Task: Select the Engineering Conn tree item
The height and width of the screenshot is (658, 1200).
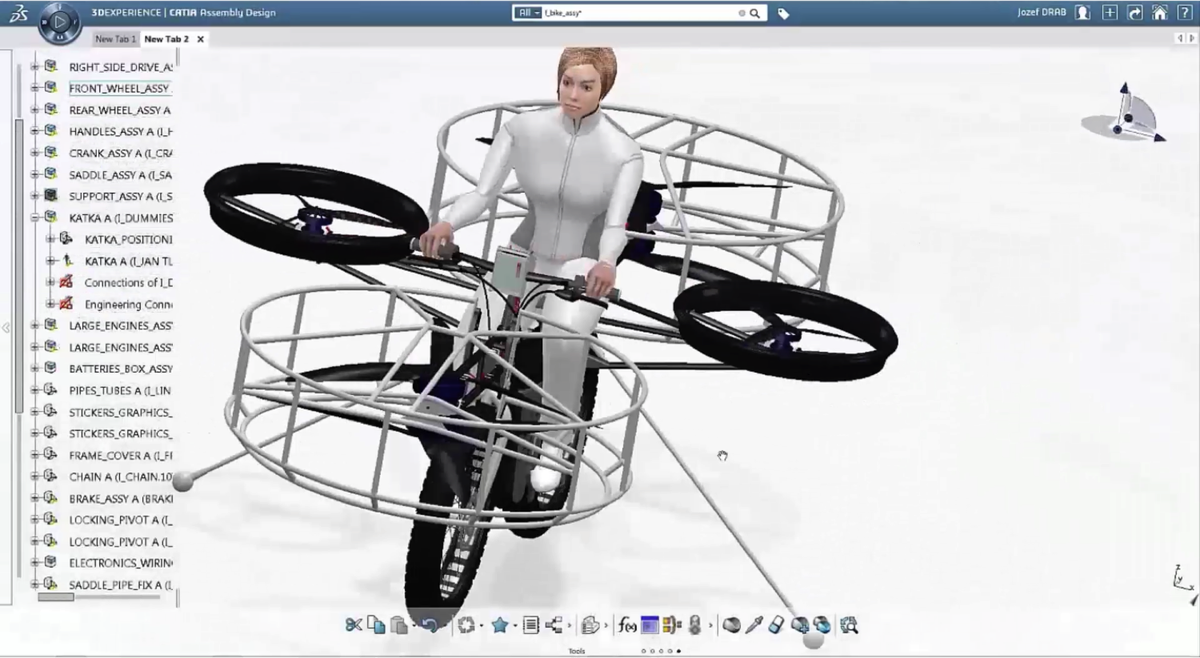Action: 128,304
